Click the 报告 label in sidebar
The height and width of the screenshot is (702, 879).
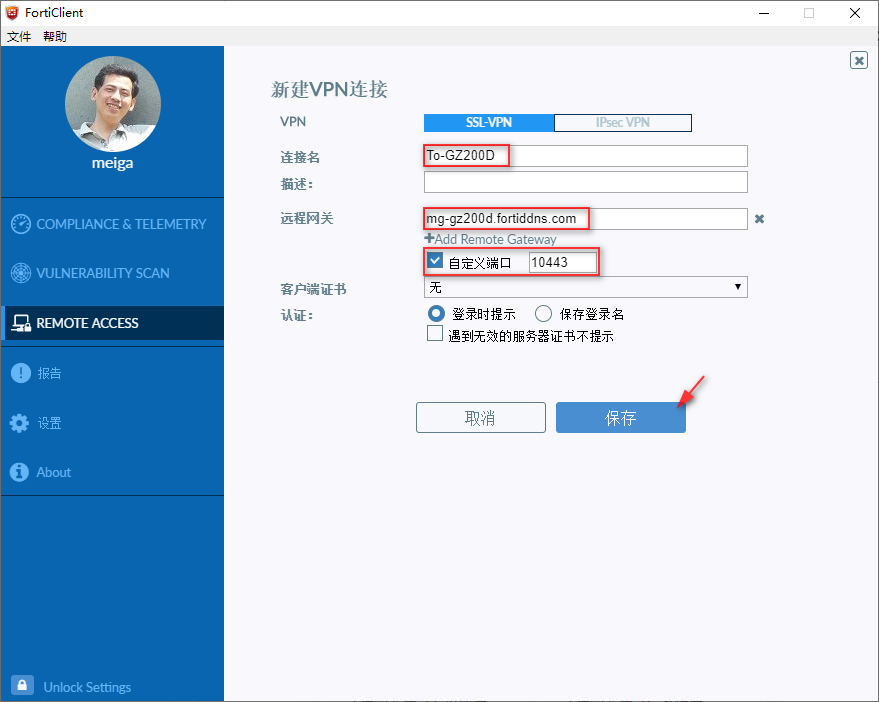click(x=49, y=373)
